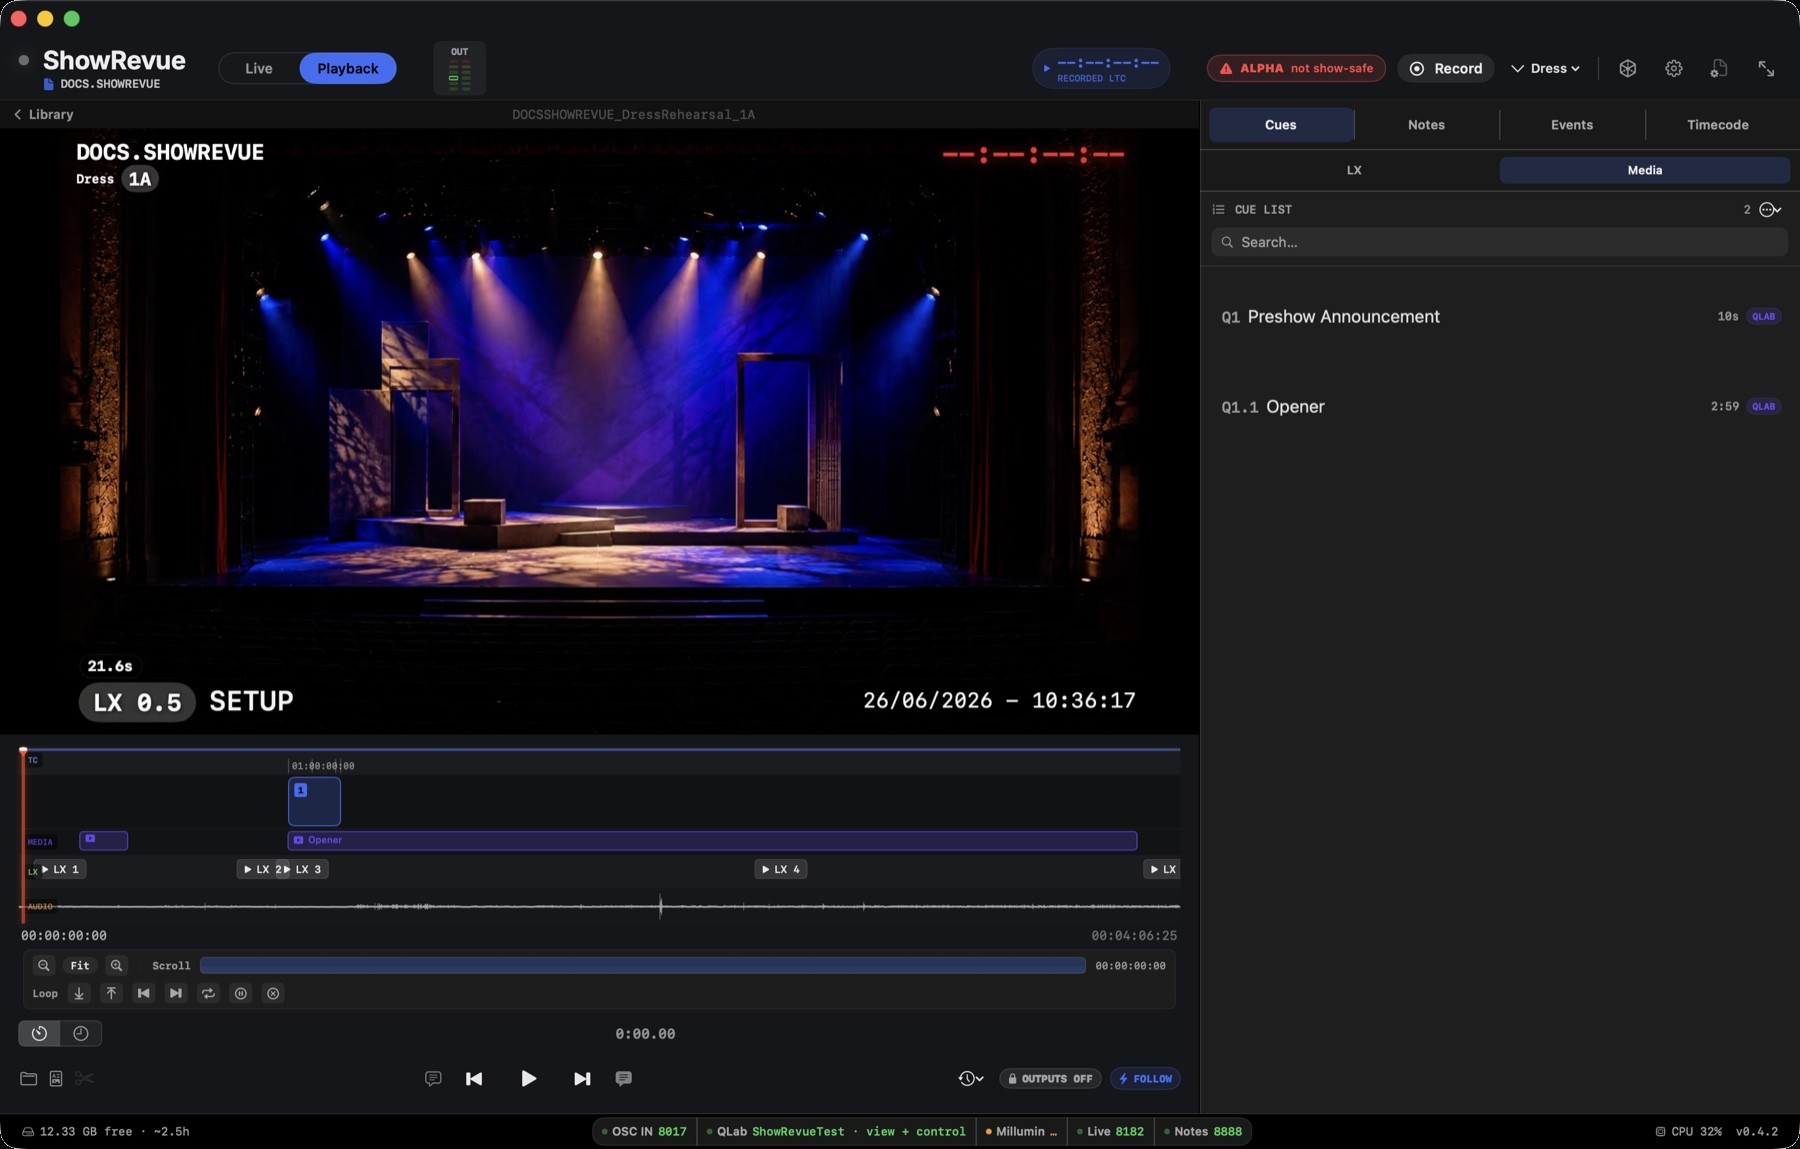Click the ALPHA not show-safe warning badge
The height and width of the screenshot is (1149, 1800).
click(x=1296, y=68)
